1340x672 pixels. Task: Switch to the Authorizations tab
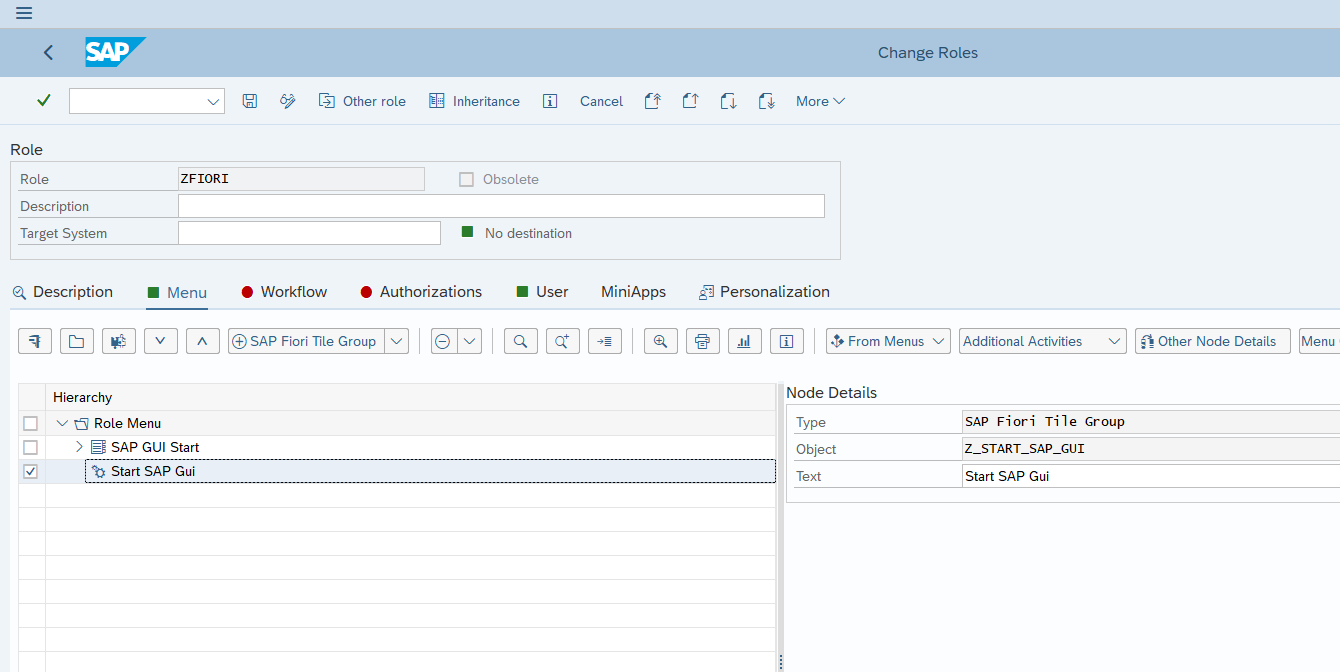click(421, 292)
